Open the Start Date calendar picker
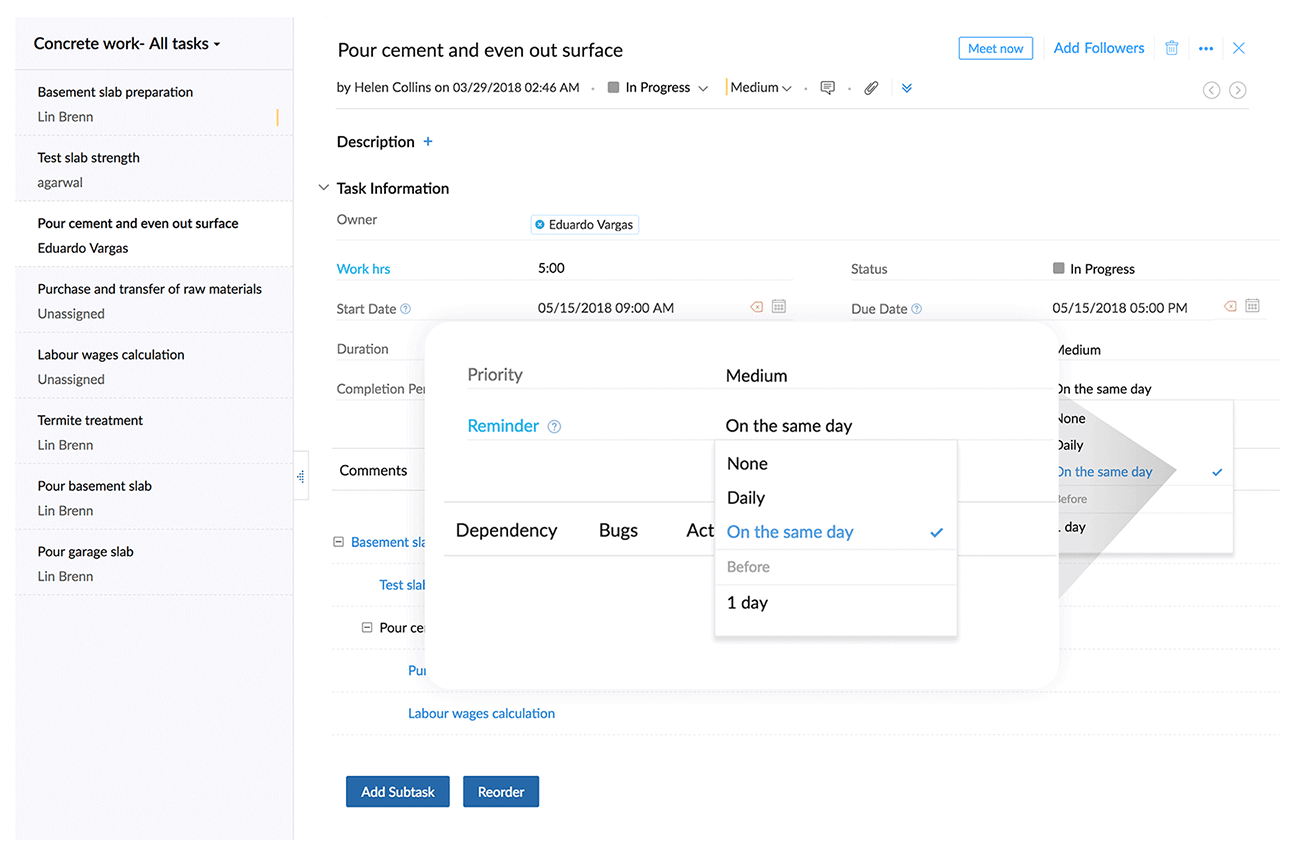The width and height of the screenshot is (1300, 861). [779, 307]
